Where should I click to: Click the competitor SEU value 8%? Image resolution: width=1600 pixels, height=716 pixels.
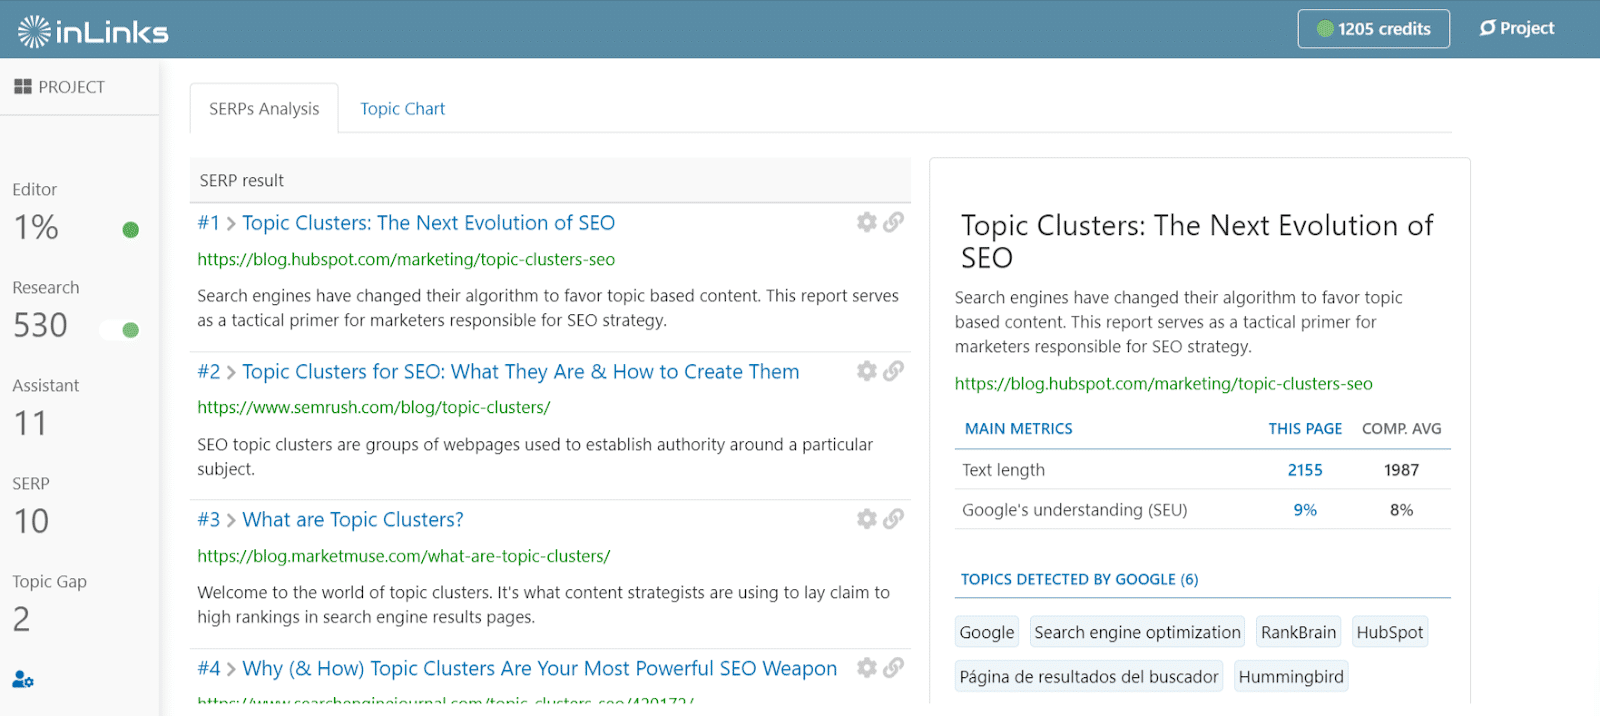coord(1402,510)
